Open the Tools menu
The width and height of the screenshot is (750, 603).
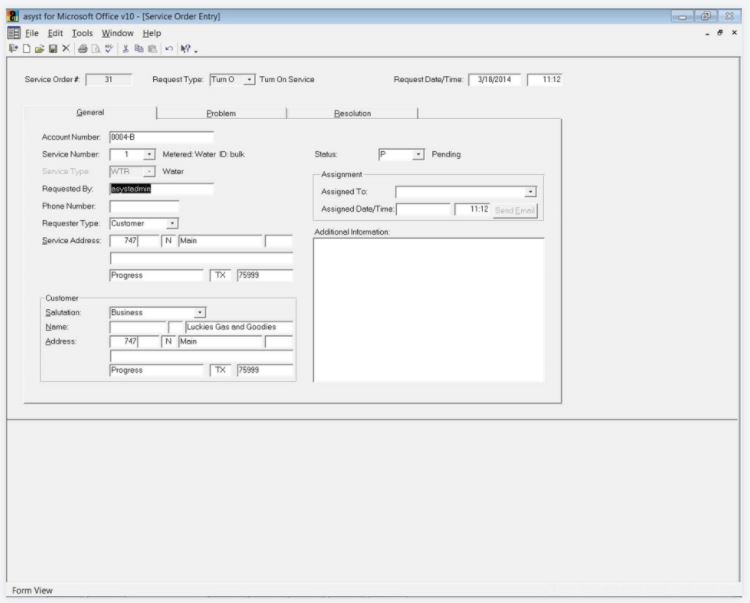point(82,33)
